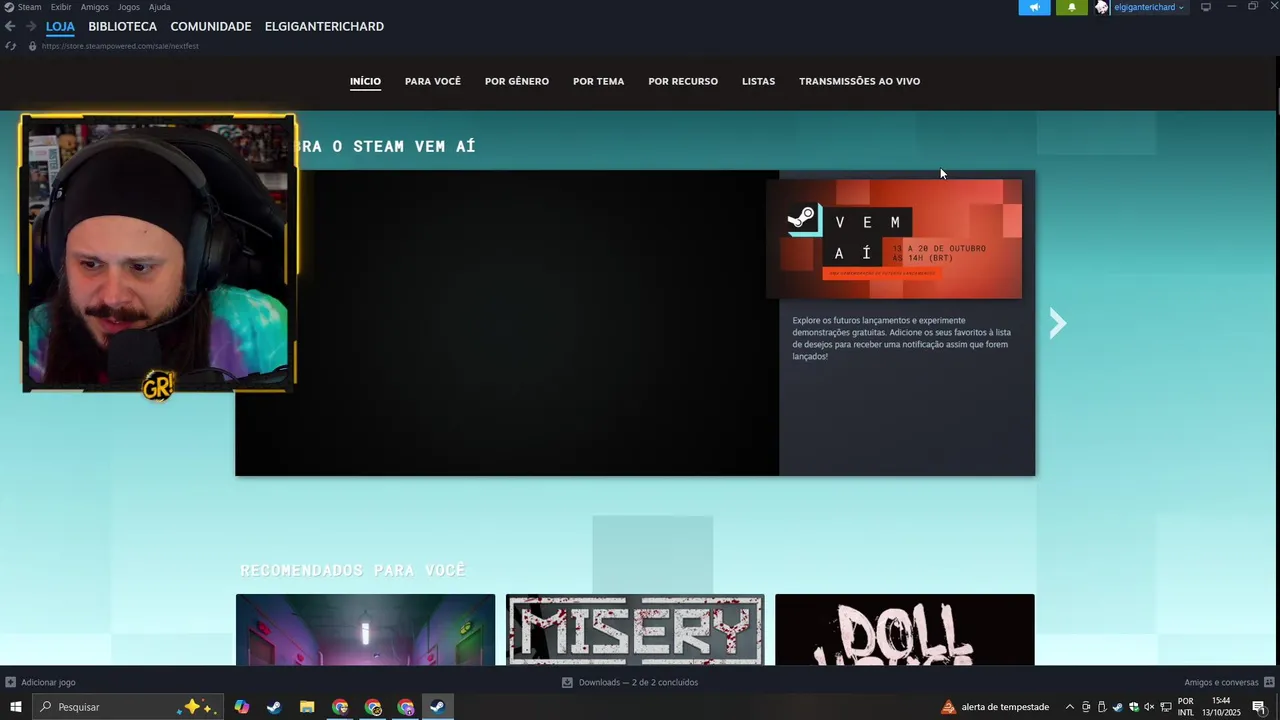Click the Meet Now camera tray icon

coord(1086,707)
